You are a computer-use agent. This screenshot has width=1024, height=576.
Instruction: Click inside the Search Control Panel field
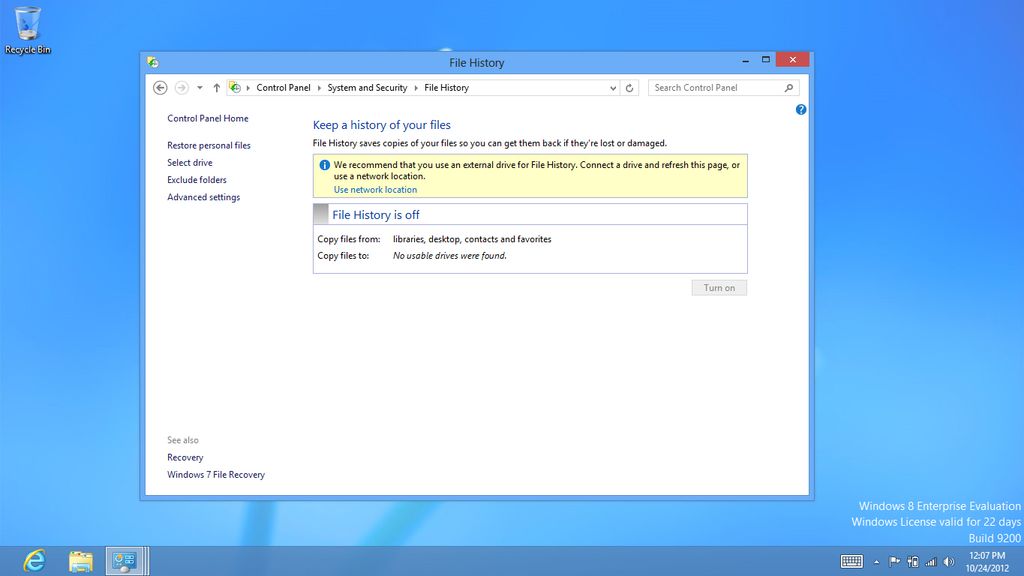tap(715, 87)
